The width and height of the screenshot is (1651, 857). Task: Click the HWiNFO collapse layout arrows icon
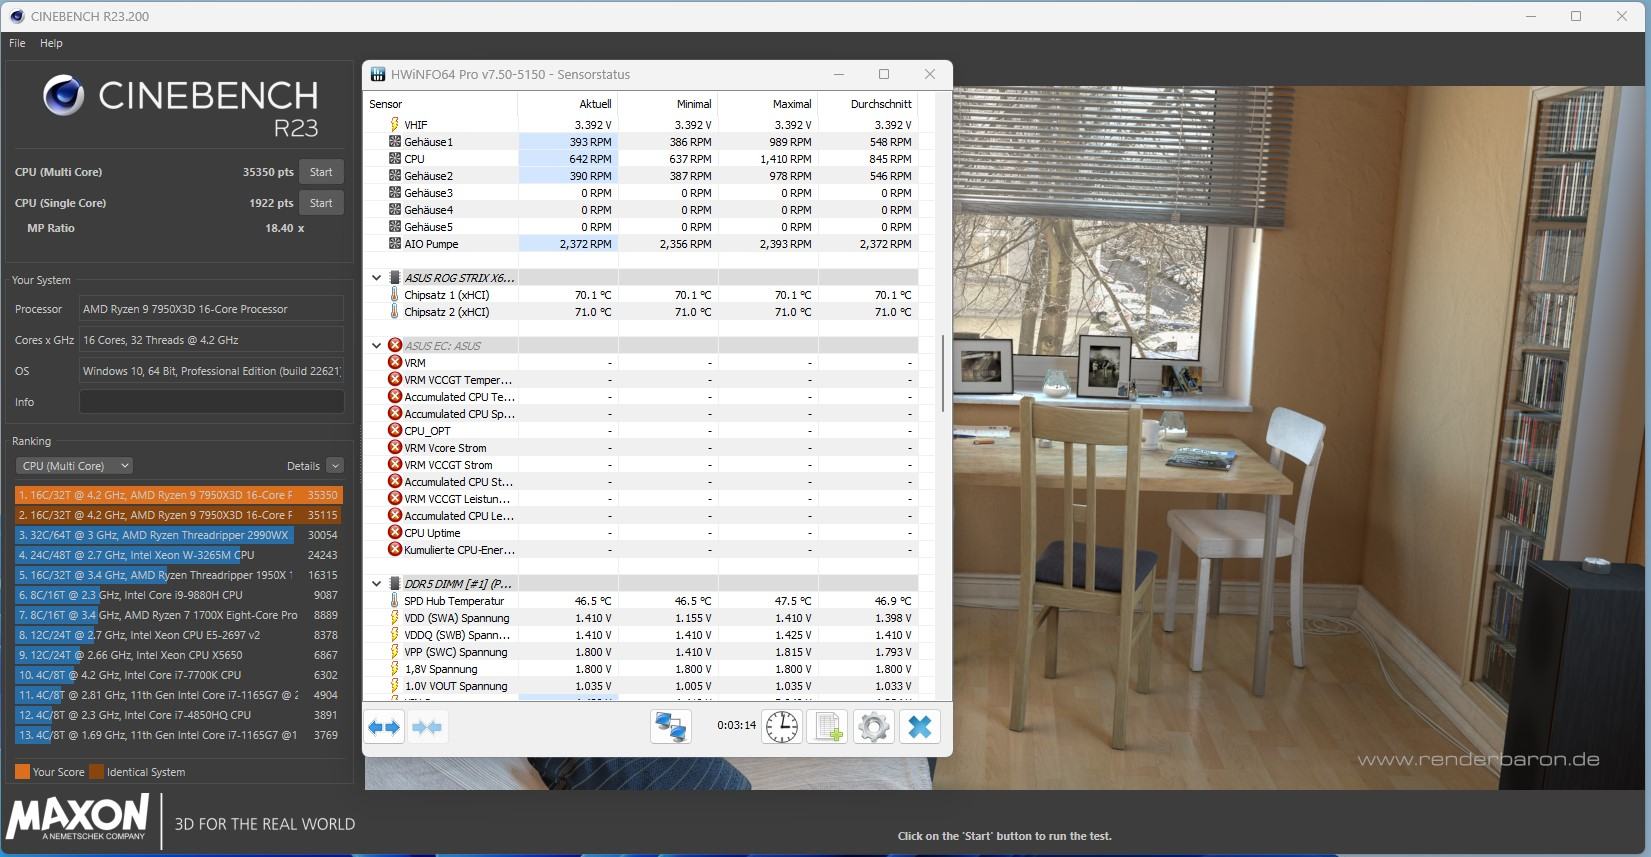click(x=427, y=727)
